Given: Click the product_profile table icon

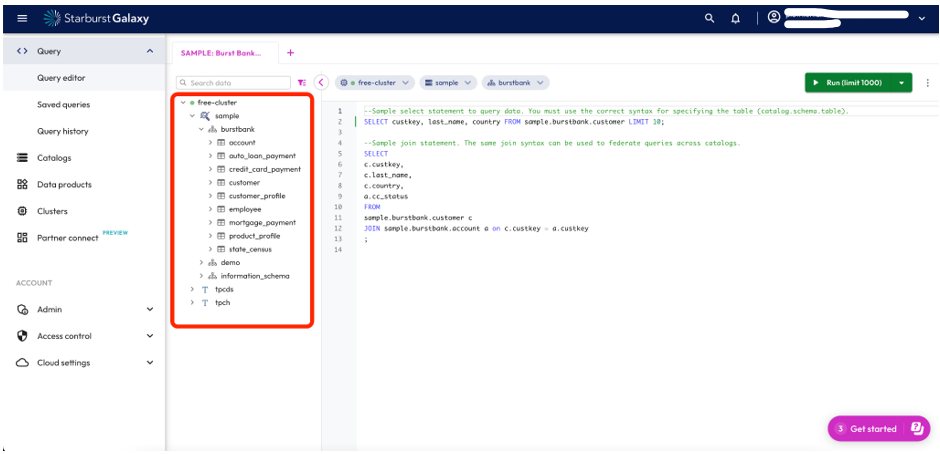Looking at the screenshot, I should click(x=221, y=236).
